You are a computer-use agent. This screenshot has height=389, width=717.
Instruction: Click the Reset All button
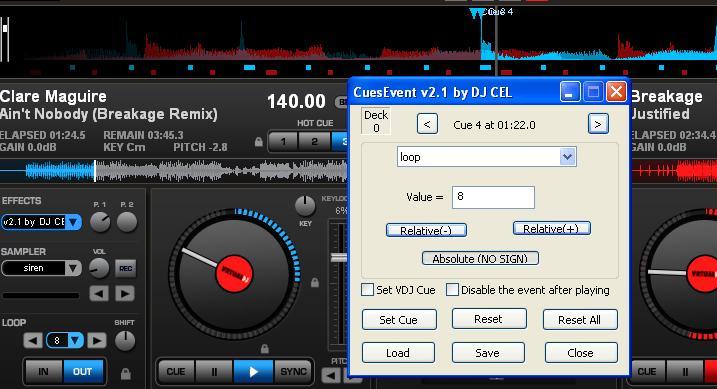[580, 320]
